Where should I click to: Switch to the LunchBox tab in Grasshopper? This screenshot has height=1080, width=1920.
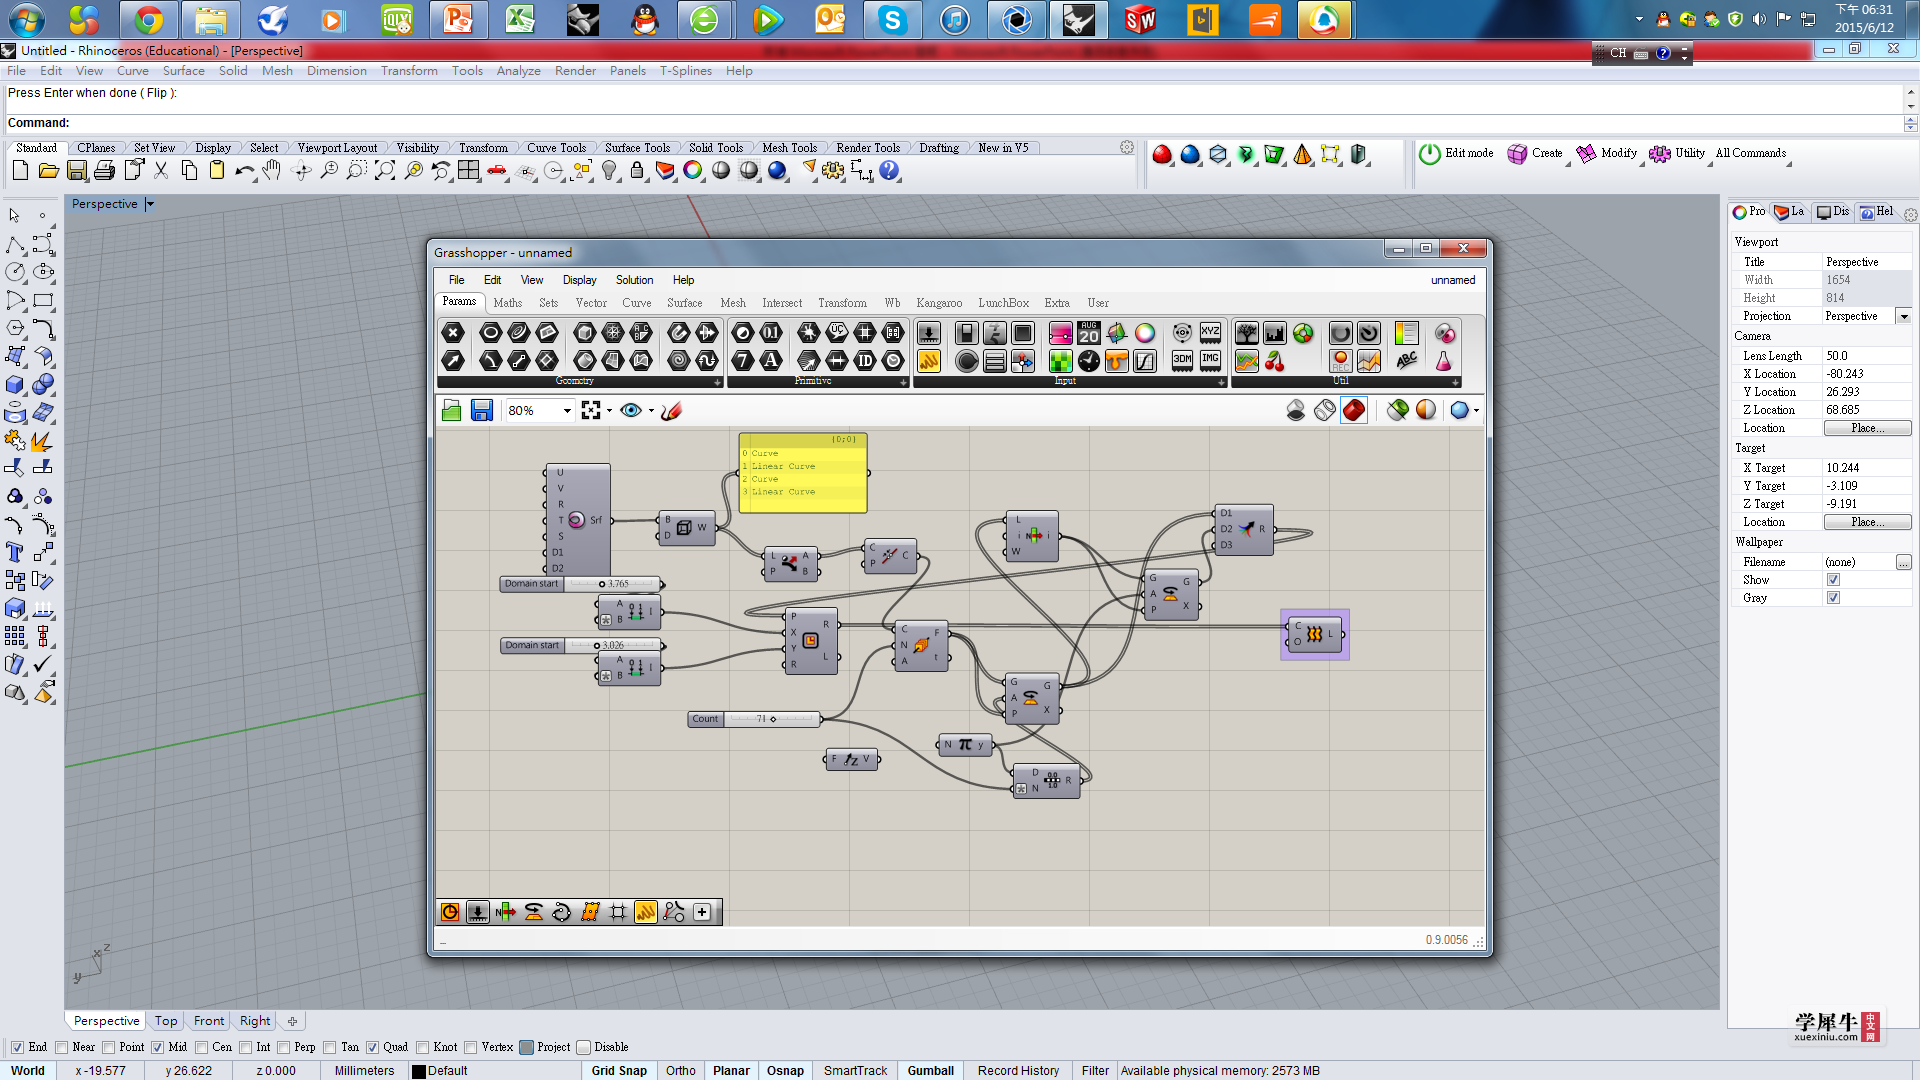pos(1003,303)
